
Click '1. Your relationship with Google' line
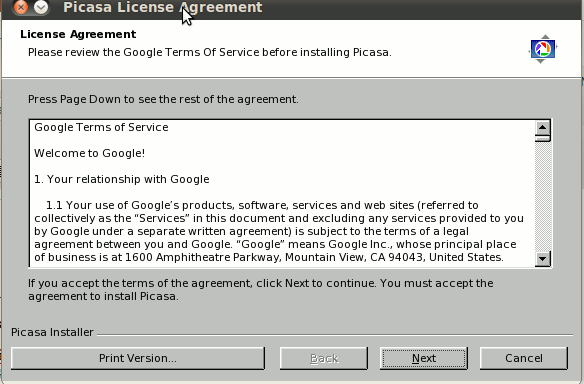122,180
